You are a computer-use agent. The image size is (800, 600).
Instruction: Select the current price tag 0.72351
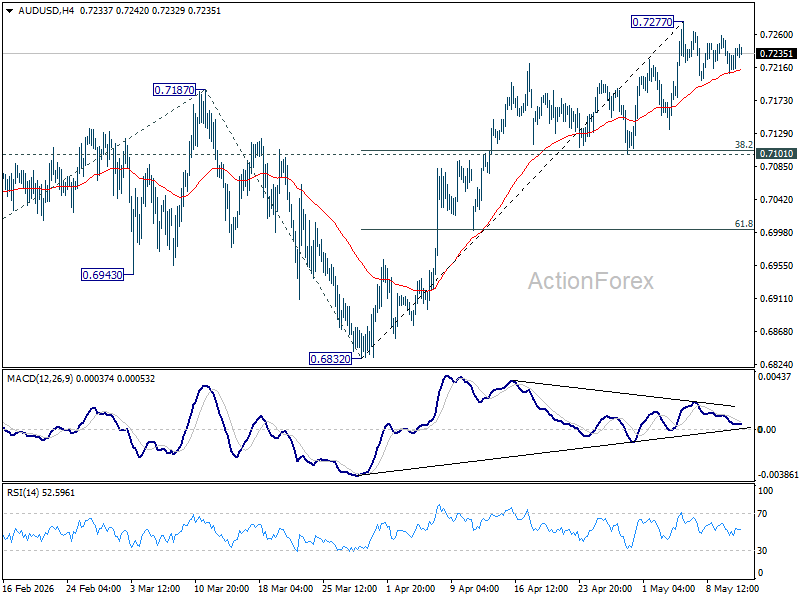776,54
